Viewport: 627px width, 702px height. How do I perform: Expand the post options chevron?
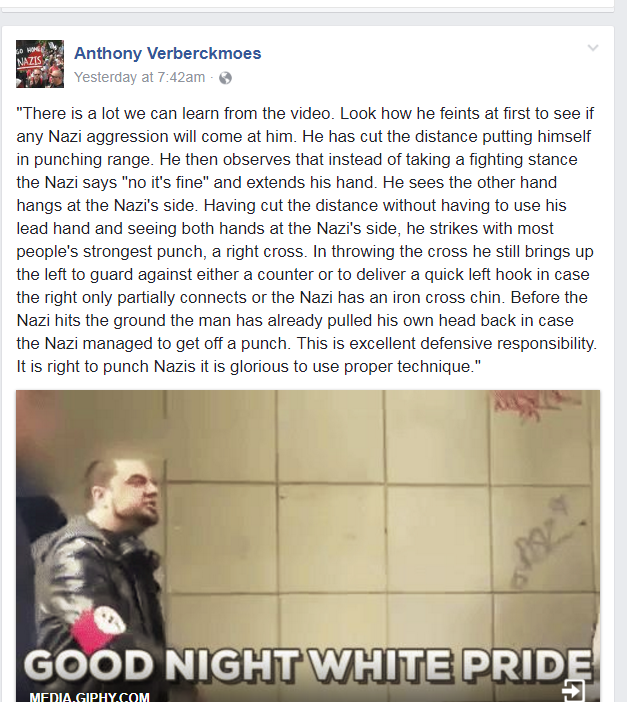593,48
